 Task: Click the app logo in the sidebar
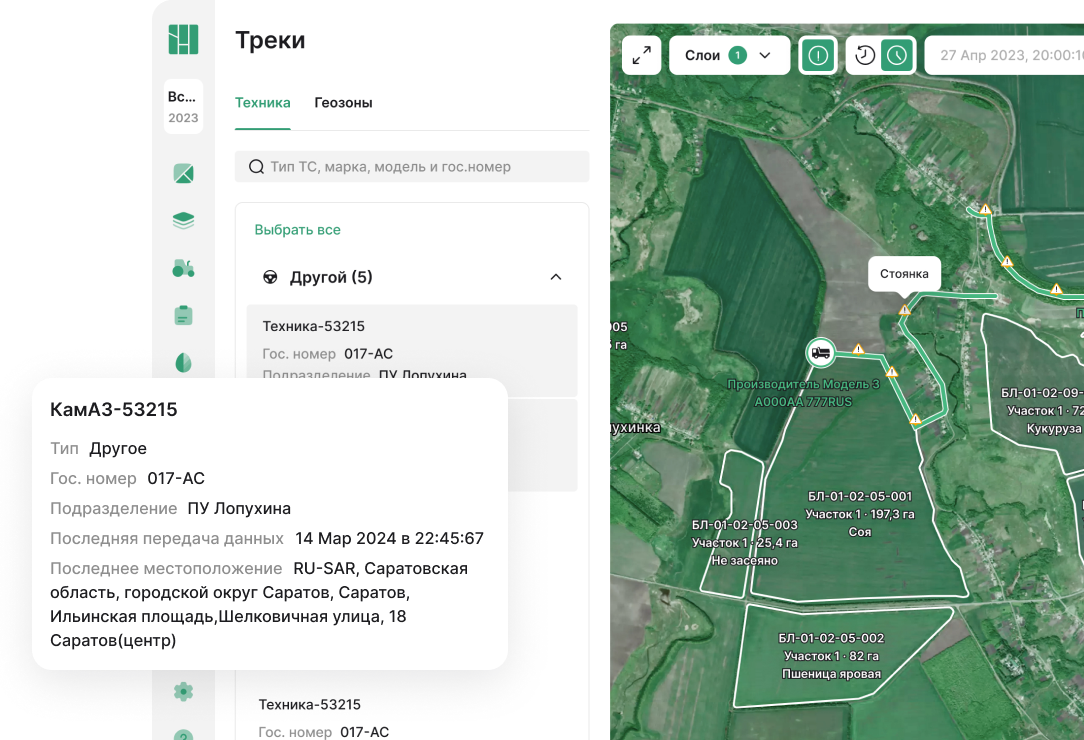pyautogui.click(x=183, y=39)
